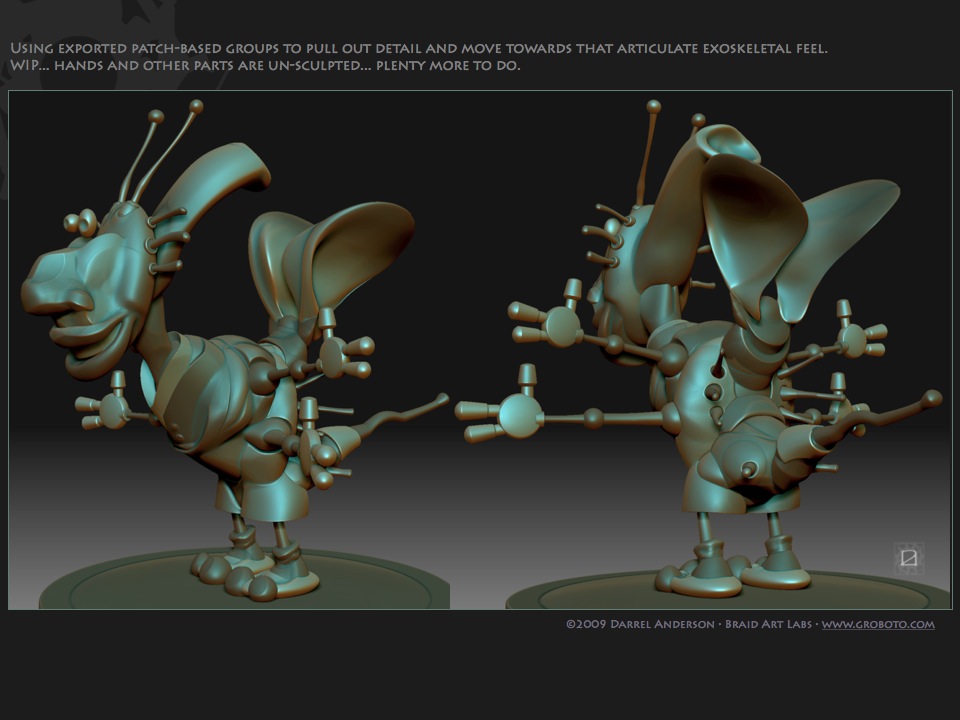
Task: Click the square logo icon in render
Action: pos(909,558)
